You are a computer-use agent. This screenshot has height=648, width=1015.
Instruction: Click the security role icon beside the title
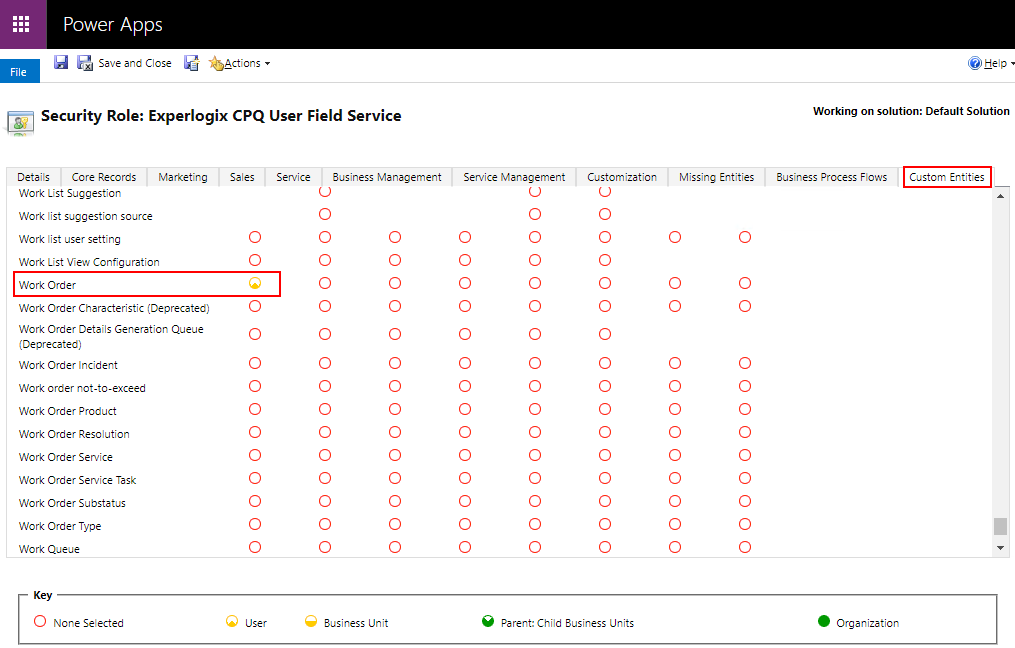tap(20, 122)
